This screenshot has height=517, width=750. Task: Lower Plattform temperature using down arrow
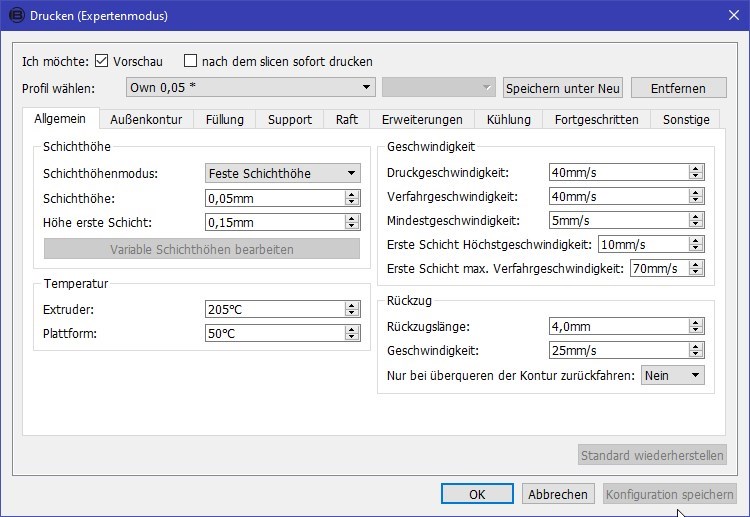(x=352, y=338)
